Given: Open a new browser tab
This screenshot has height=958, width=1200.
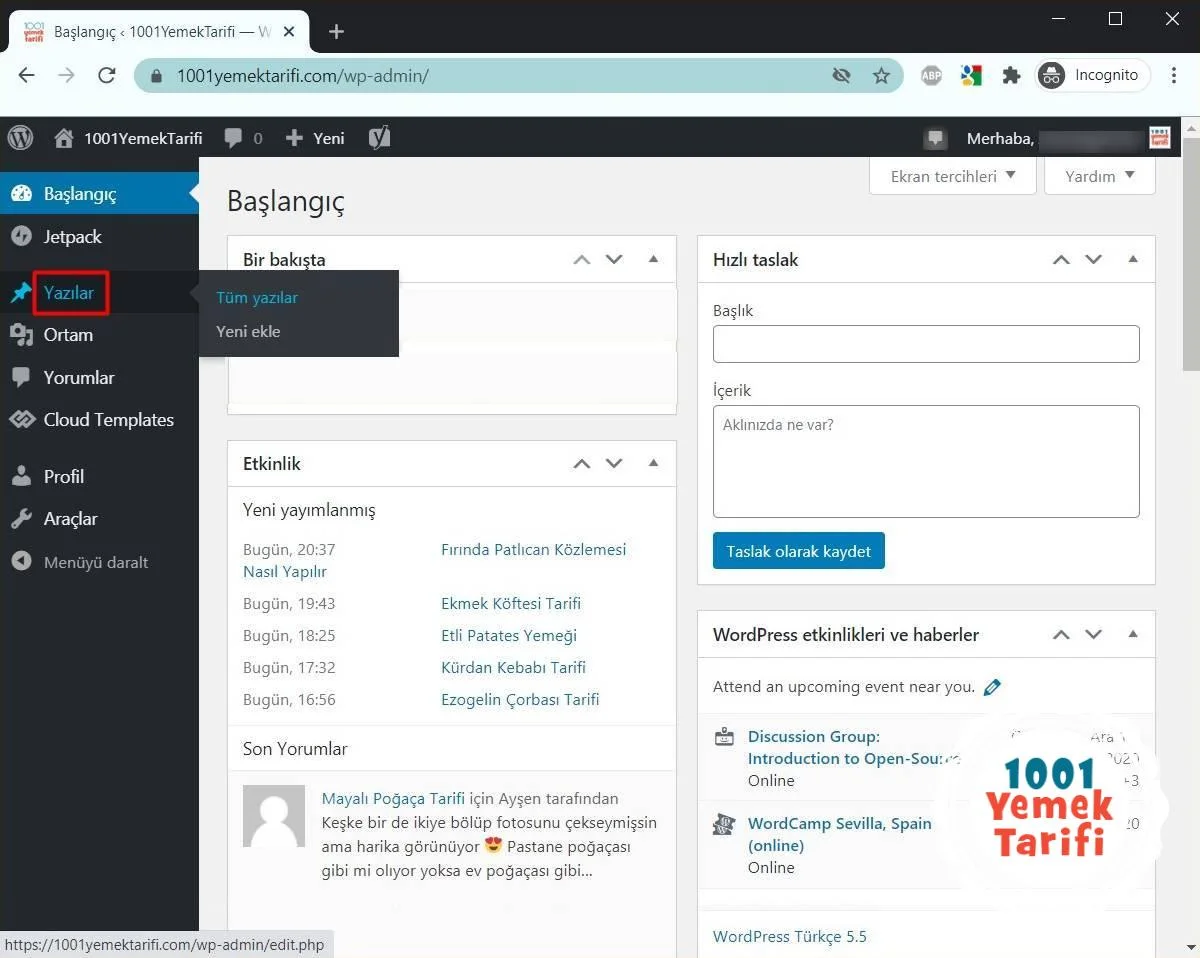Looking at the screenshot, I should 337,32.
